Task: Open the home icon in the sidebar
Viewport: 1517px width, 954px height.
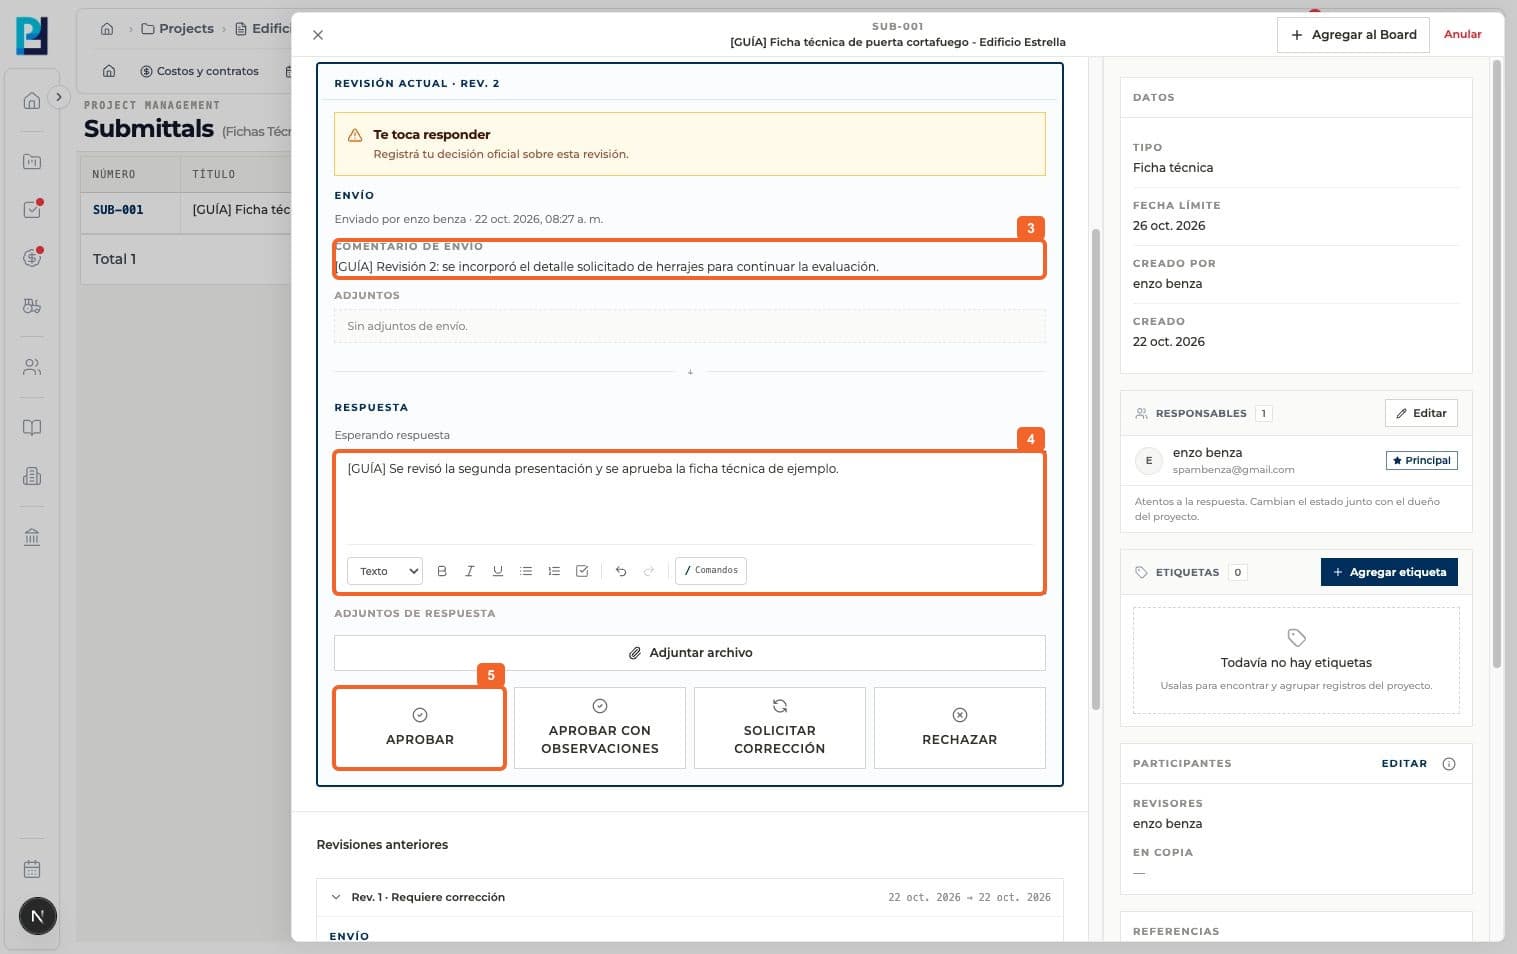Action: [32, 100]
